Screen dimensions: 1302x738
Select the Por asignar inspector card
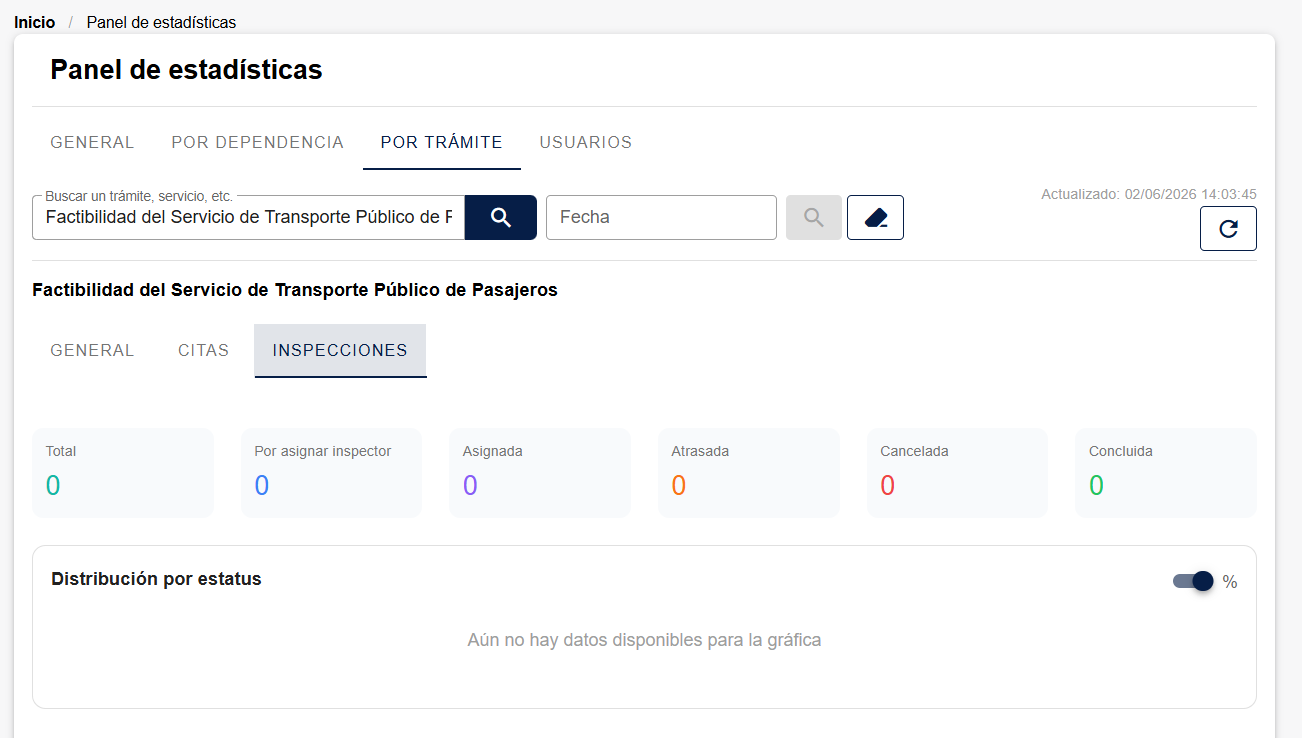(x=332, y=473)
